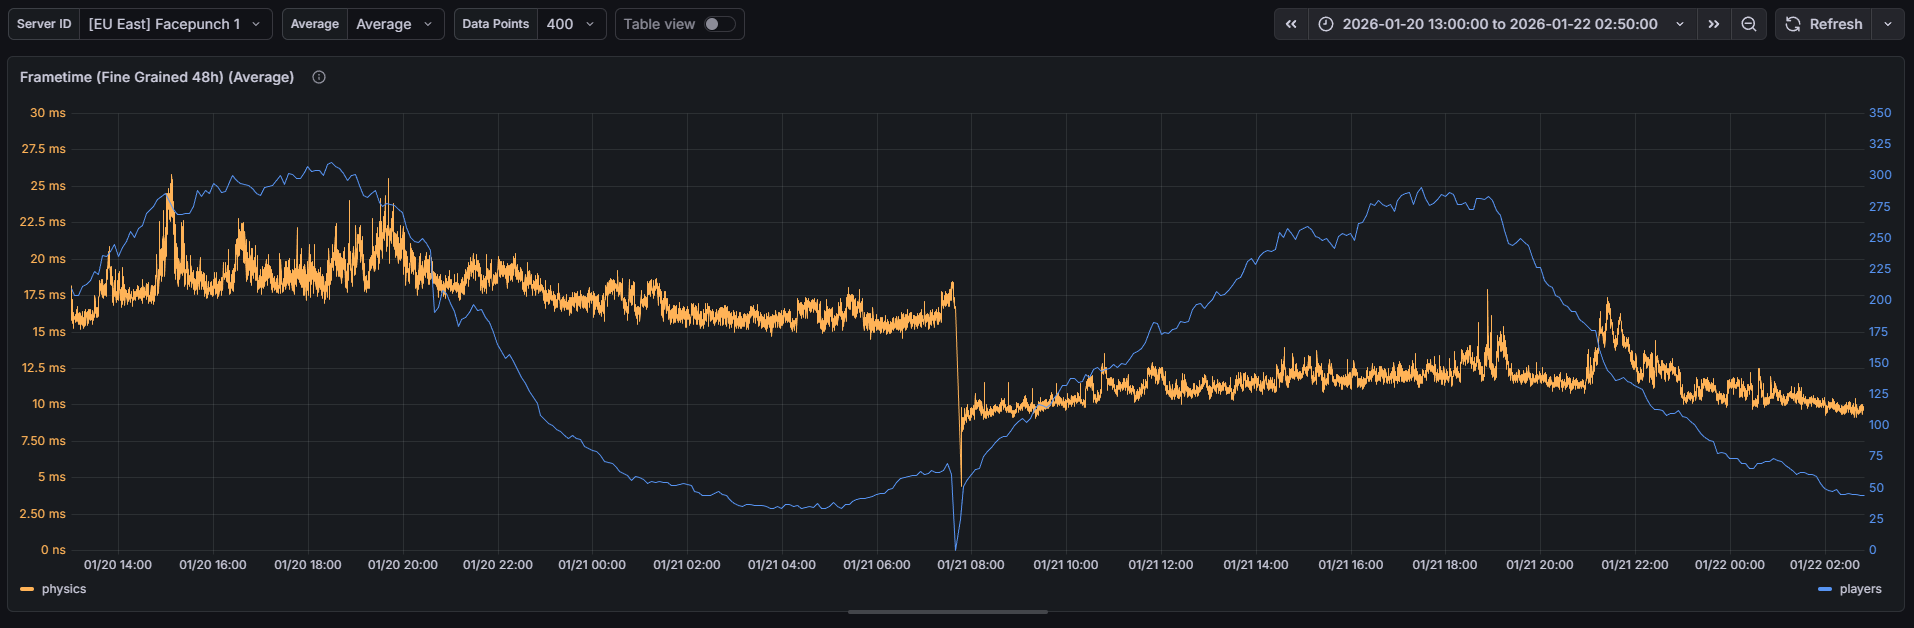Toggle players series in the legend

[1860, 589]
